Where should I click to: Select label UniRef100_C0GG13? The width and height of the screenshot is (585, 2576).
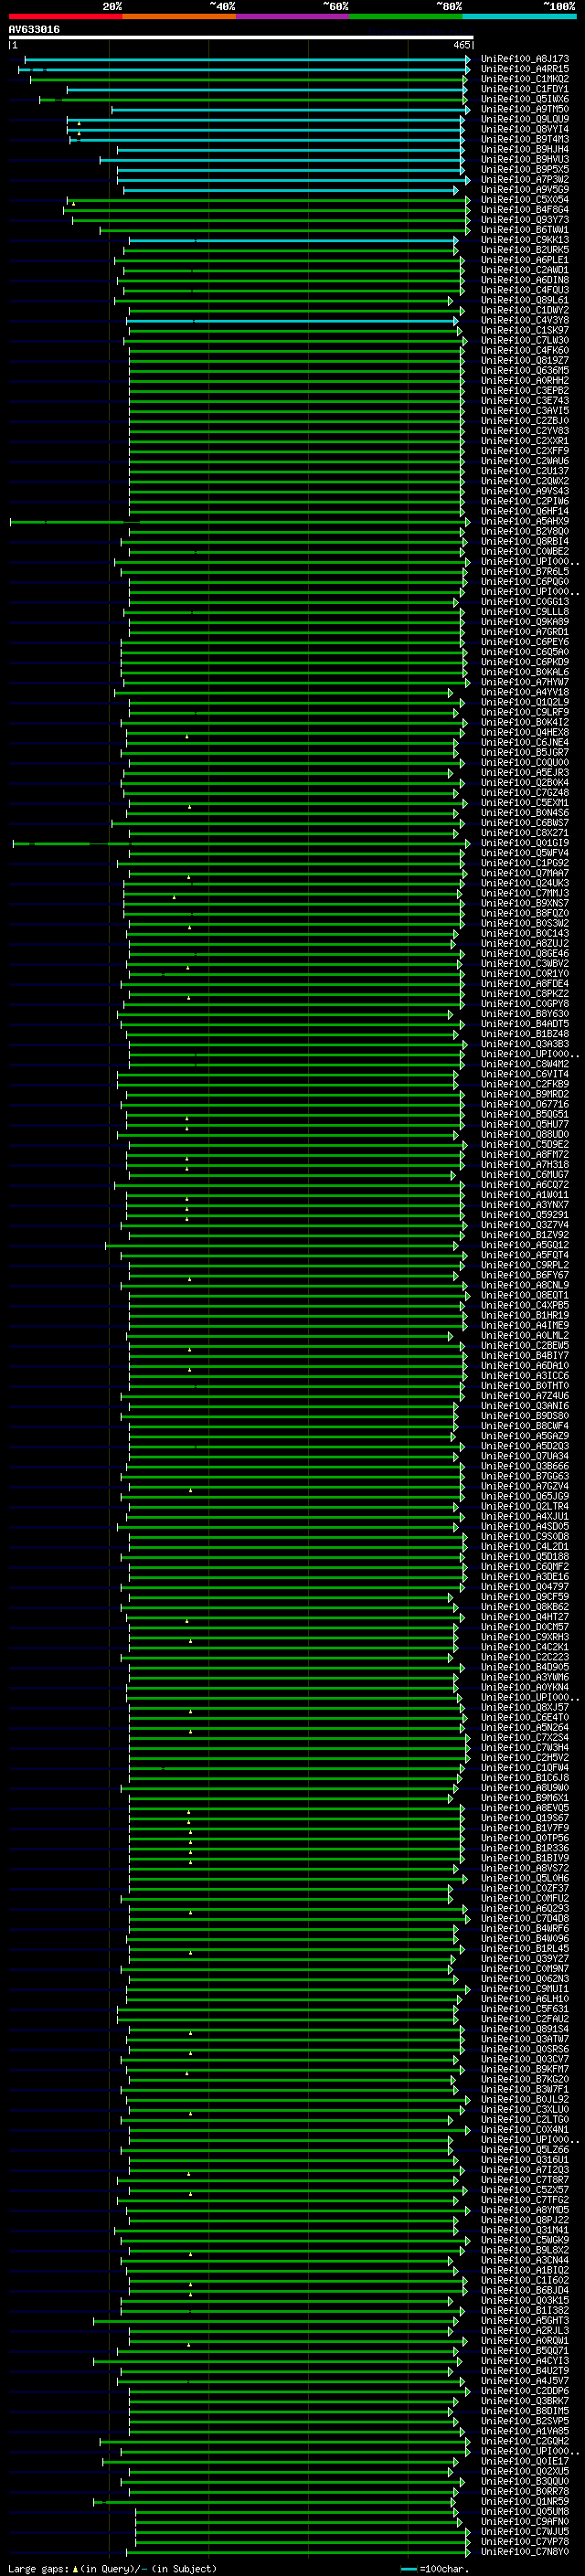tap(525, 602)
